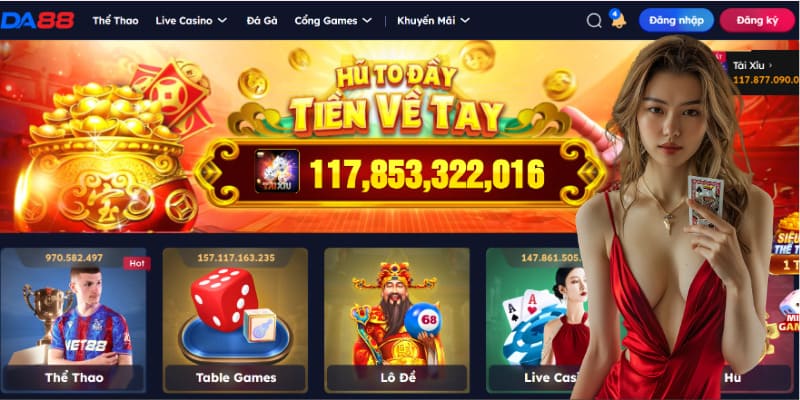The image size is (800, 400).
Task: Click the Đăng ký button
Action: click(757, 20)
